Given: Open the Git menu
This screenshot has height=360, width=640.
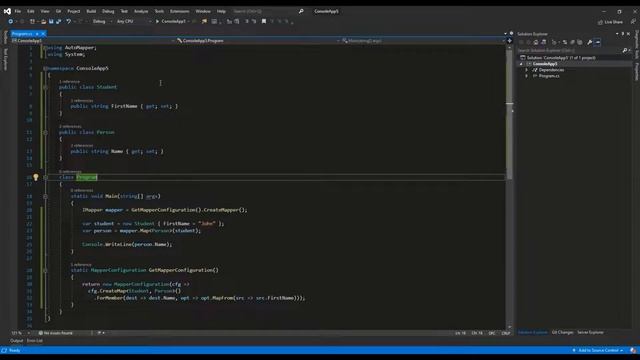Looking at the screenshot, I should point(58,11).
